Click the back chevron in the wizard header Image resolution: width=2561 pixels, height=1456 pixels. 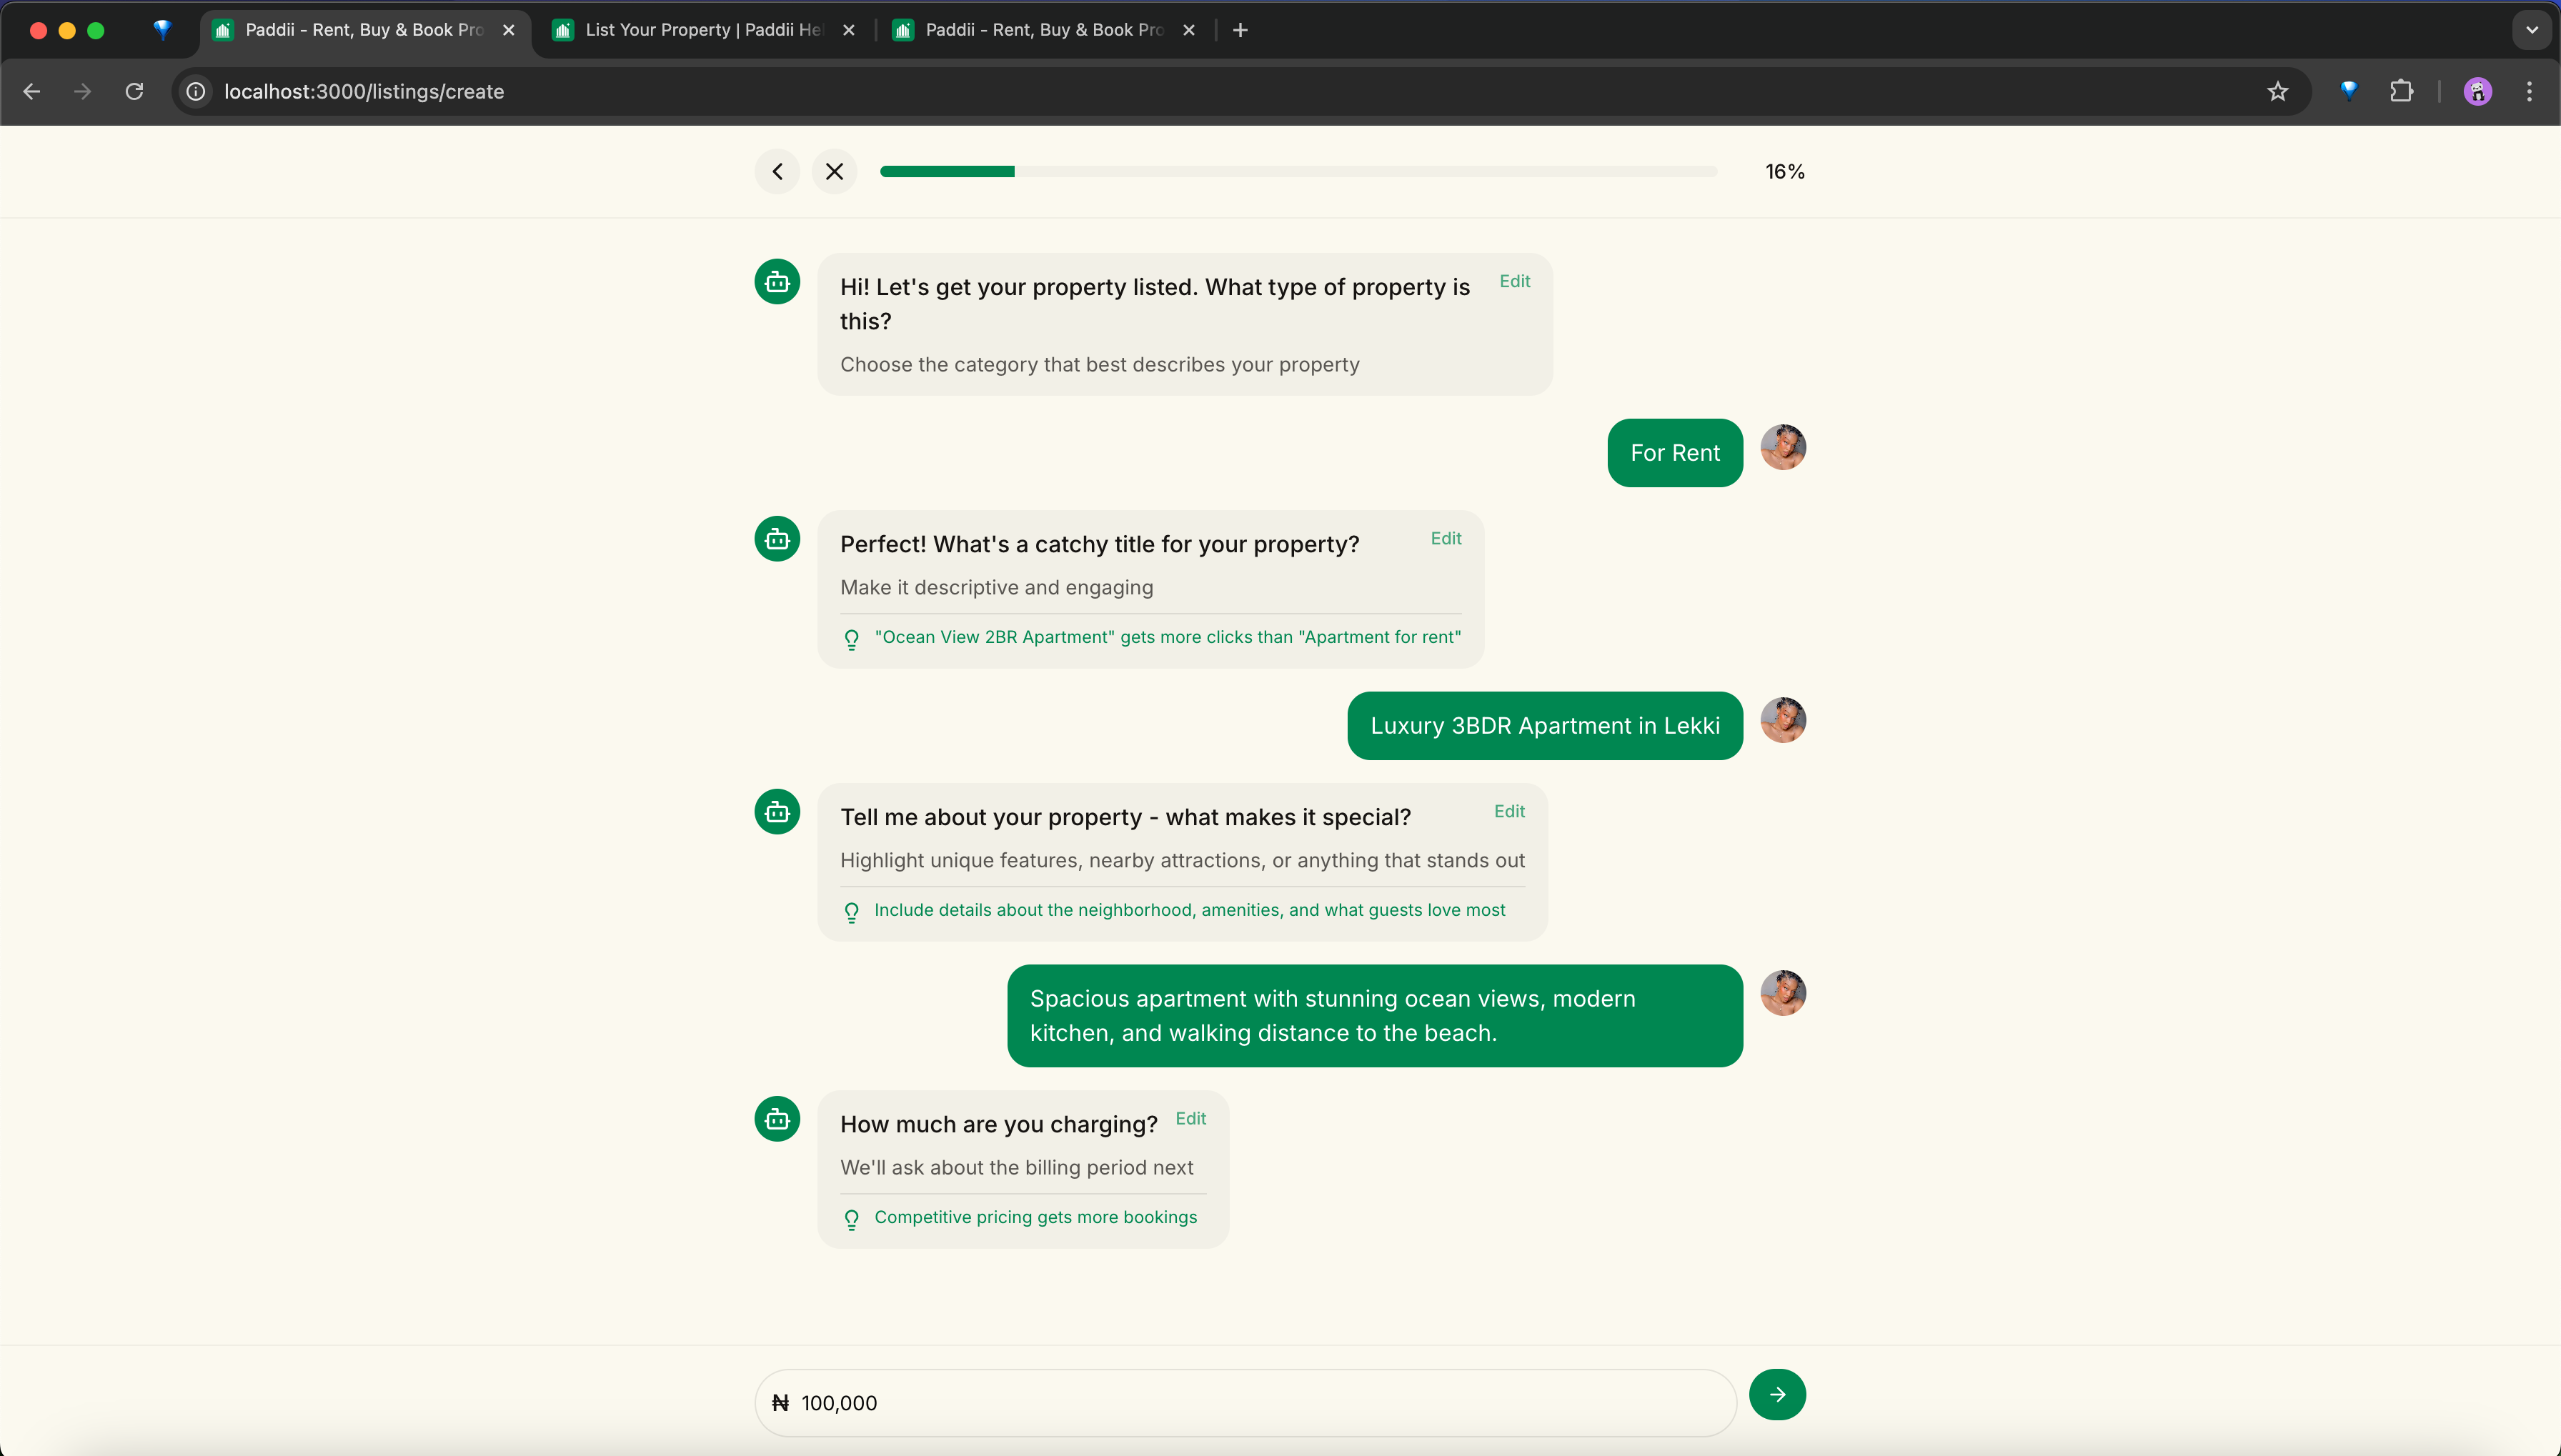point(777,172)
